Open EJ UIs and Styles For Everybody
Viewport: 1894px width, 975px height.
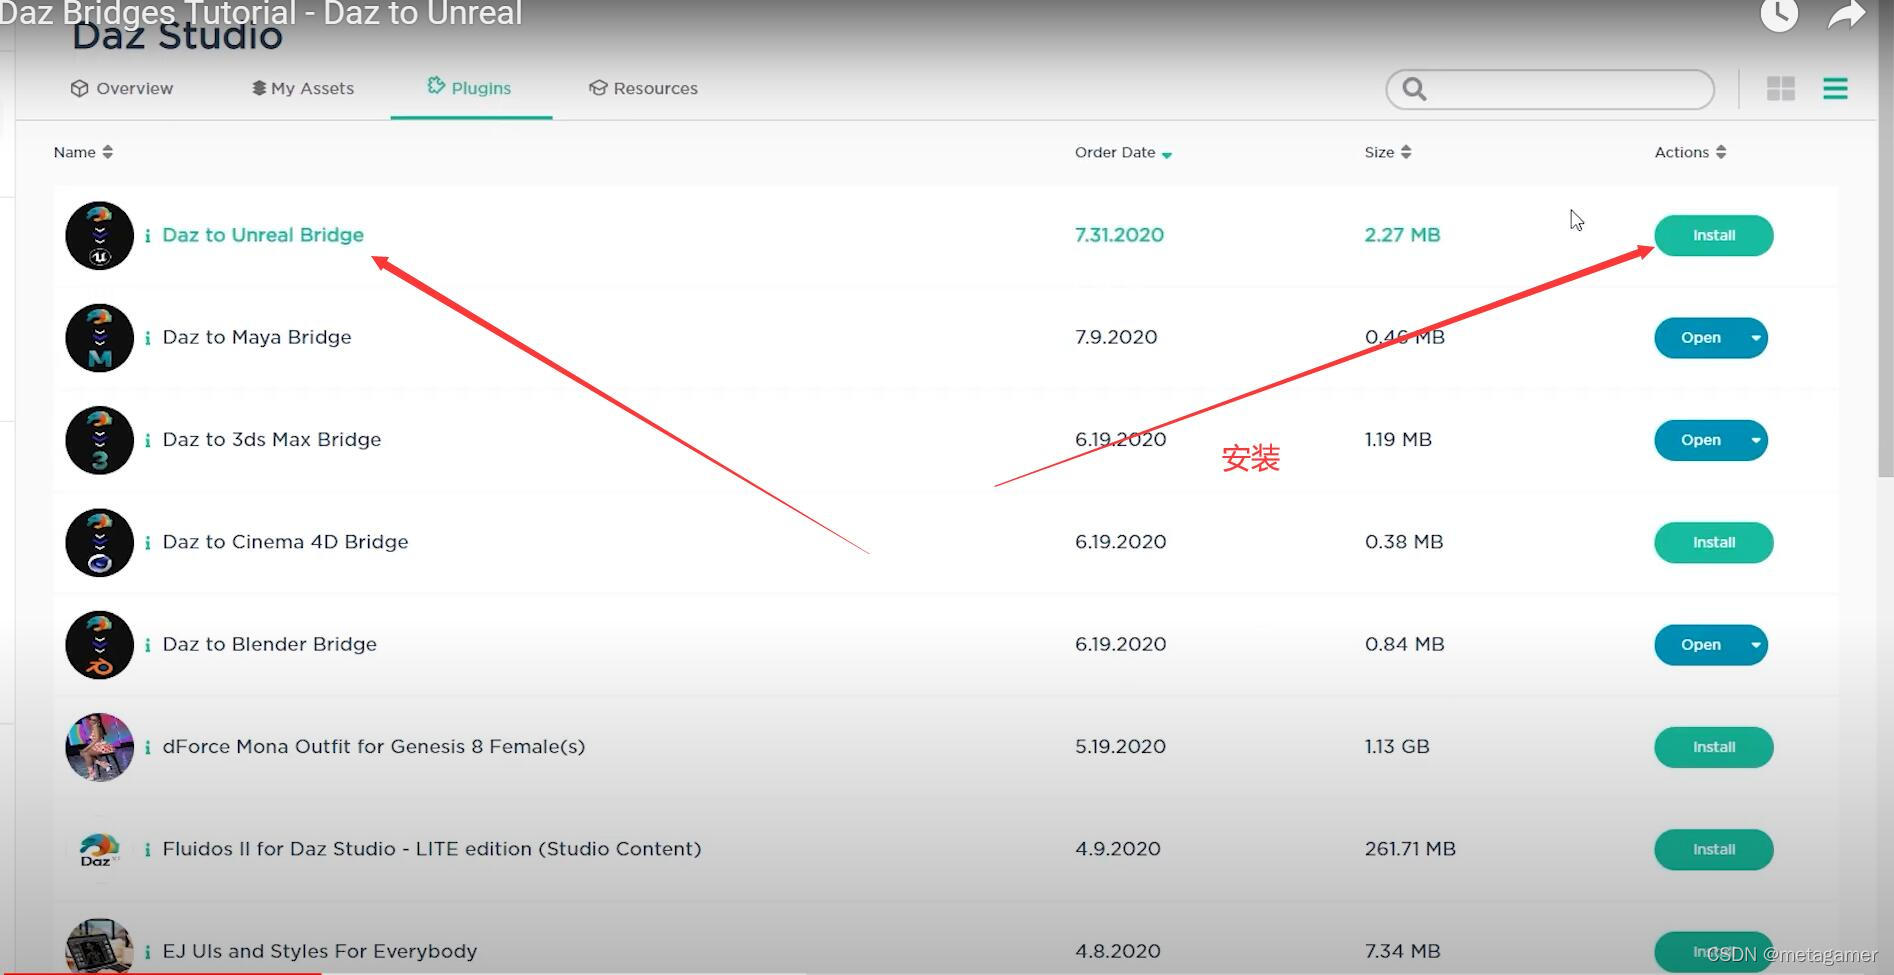(x=320, y=951)
